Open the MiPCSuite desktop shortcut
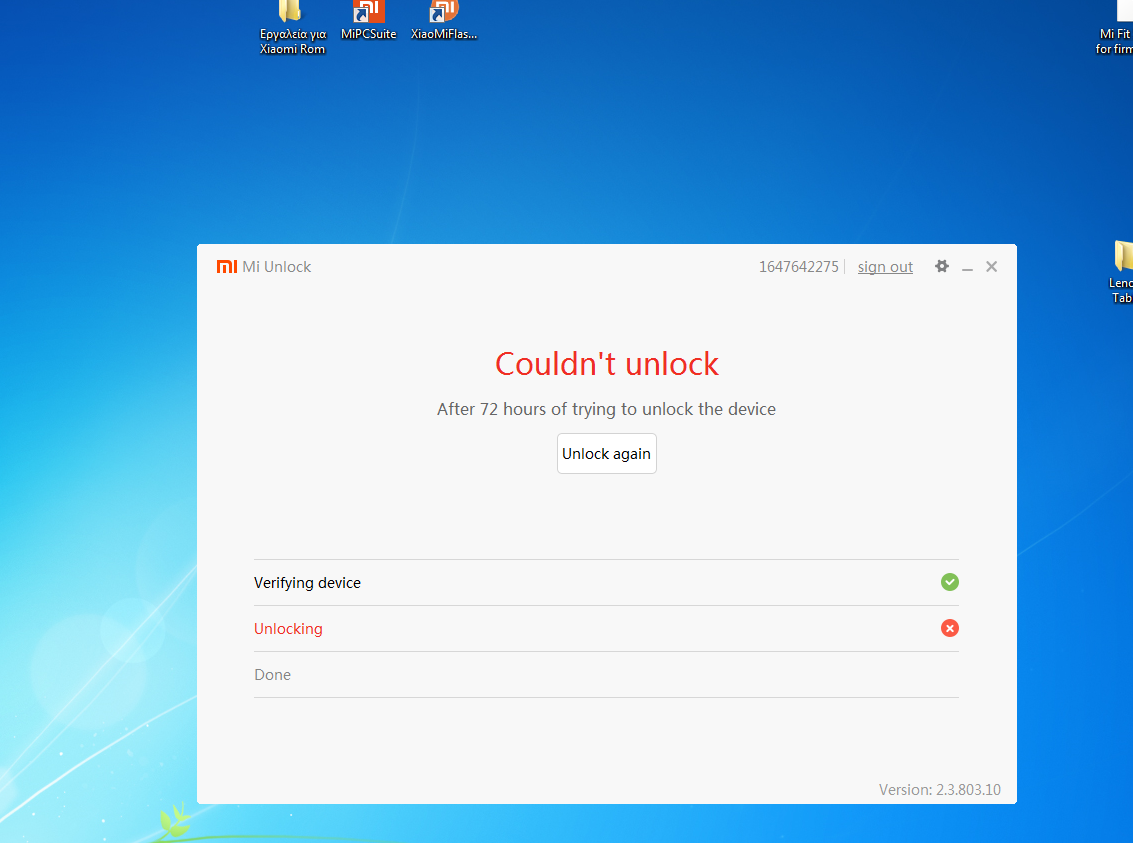Viewport: 1133px width, 843px height. (369, 20)
